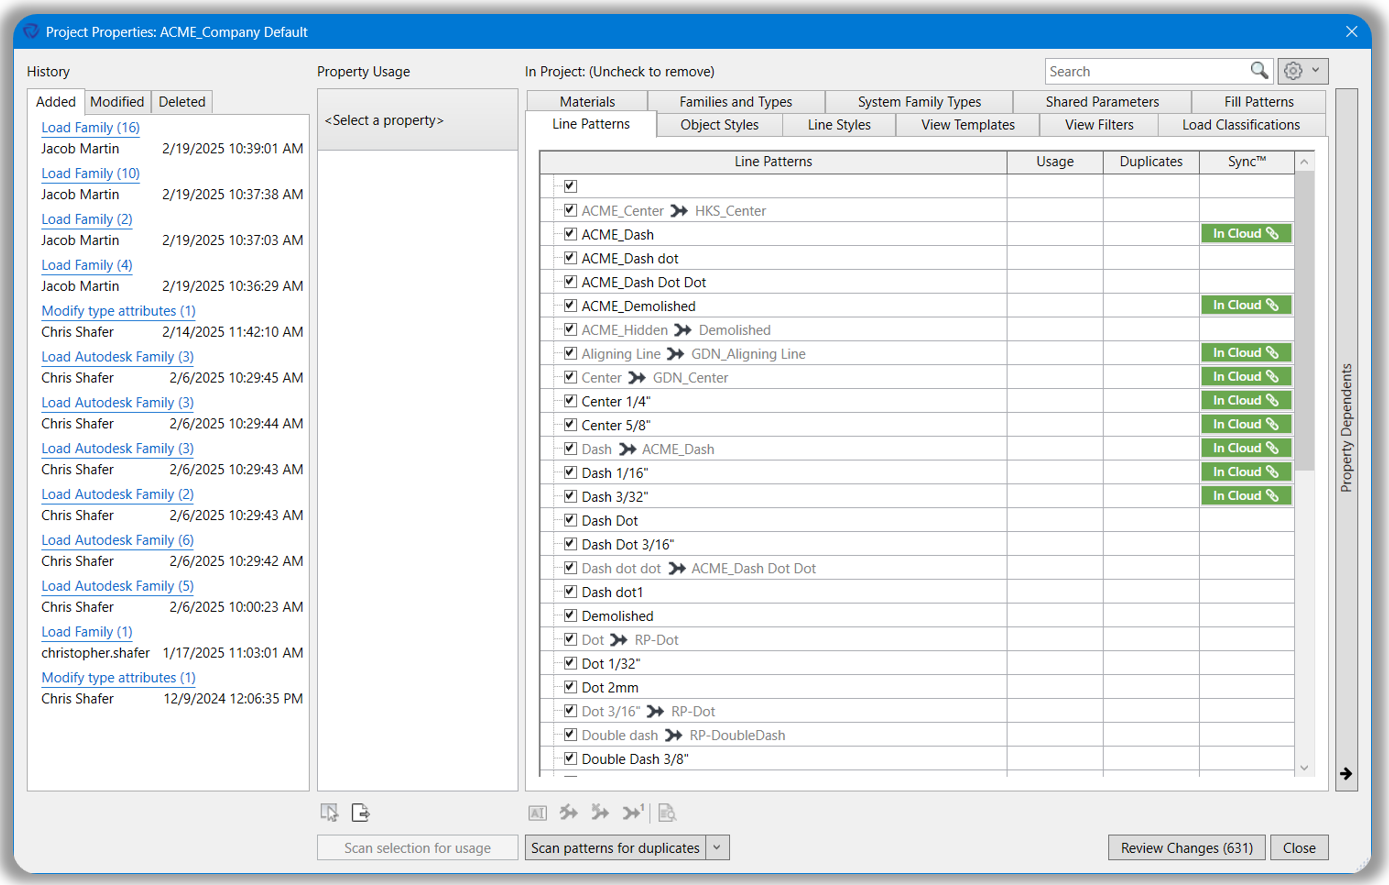Viewport: 1389px width, 885px height.
Task: Click the app shield icon in title bar
Action: click(31, 31)
